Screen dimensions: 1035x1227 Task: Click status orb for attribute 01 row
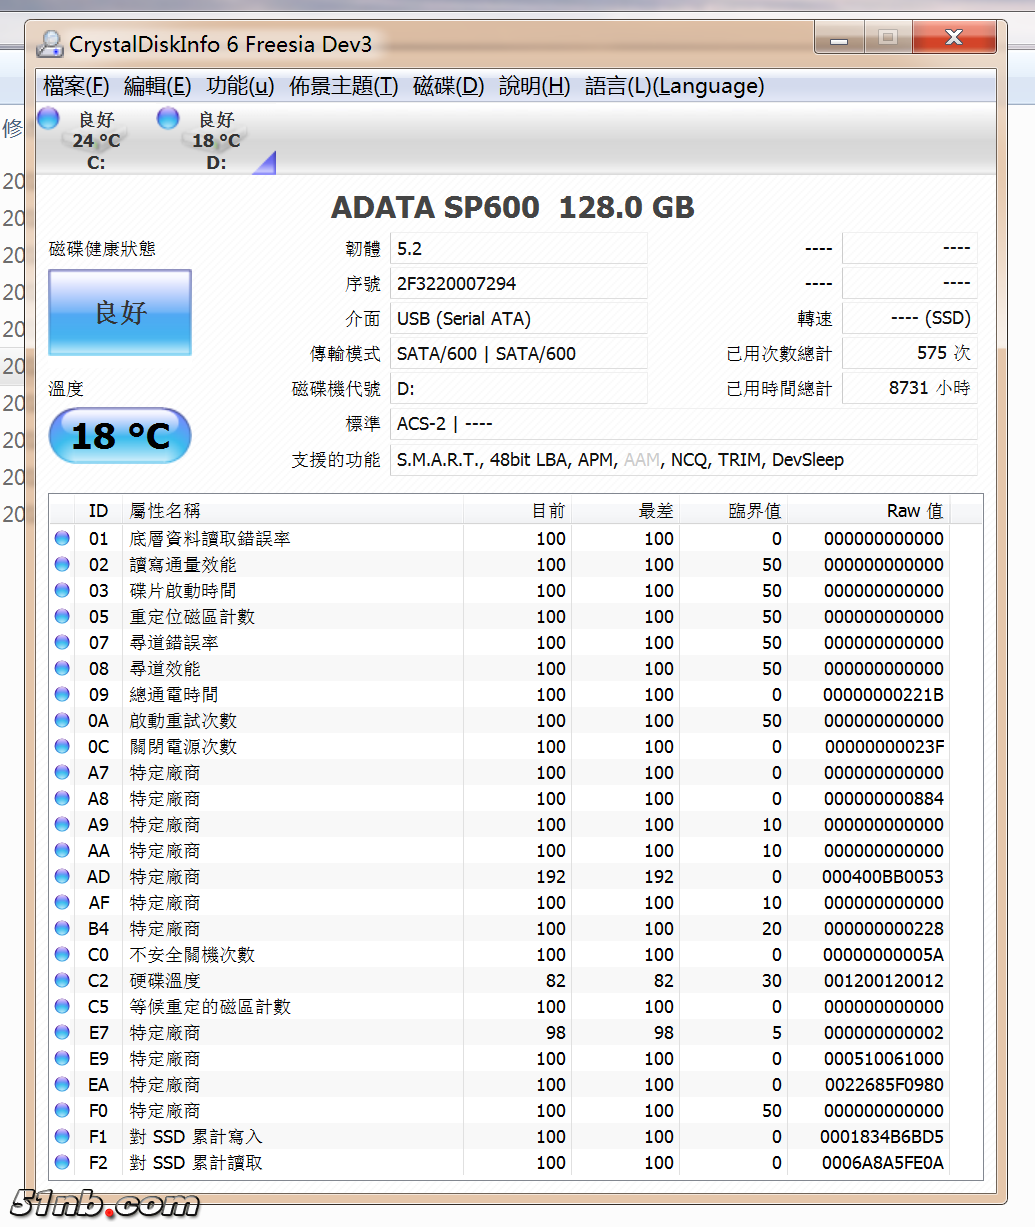point(62,539)
